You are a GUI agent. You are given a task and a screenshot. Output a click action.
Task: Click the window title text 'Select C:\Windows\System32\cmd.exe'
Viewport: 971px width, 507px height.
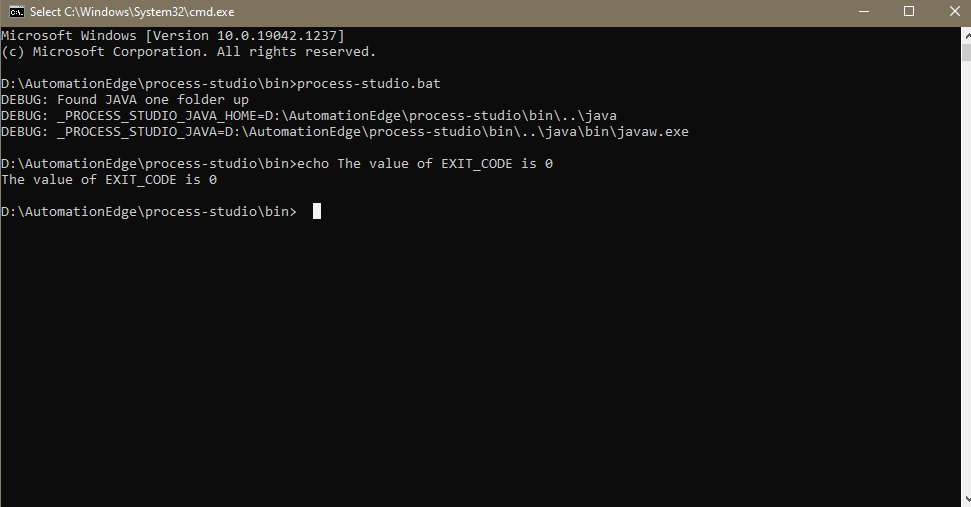click(x=132, y=12)
